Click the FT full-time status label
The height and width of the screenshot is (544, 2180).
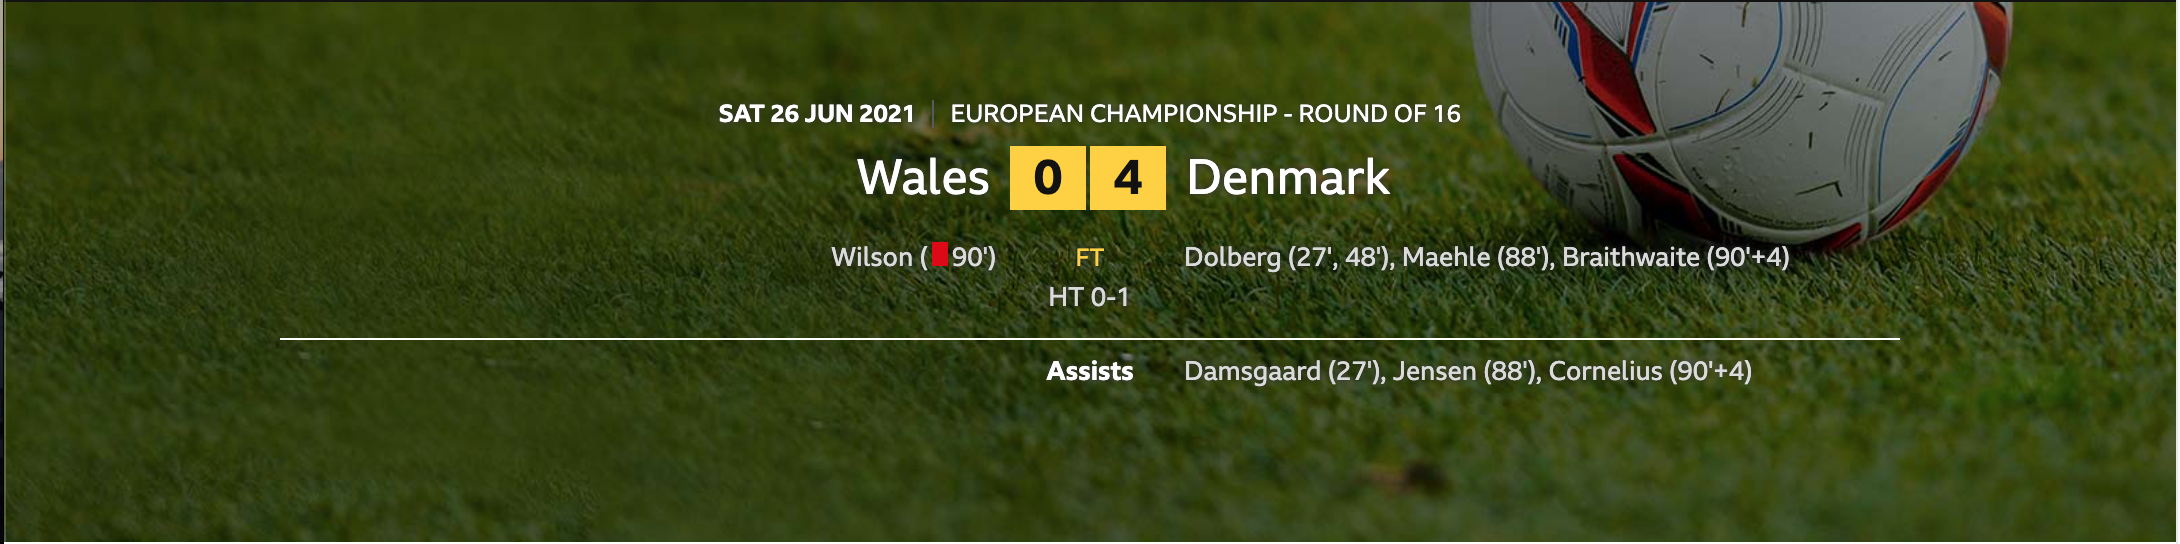(x=1089, y=258)
